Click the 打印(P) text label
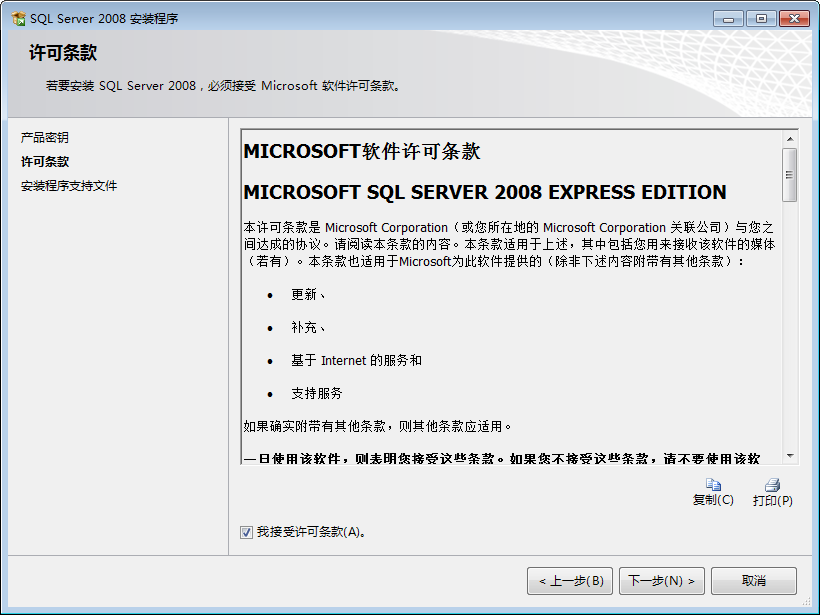820x615 pixels. [x=773, y=500]
